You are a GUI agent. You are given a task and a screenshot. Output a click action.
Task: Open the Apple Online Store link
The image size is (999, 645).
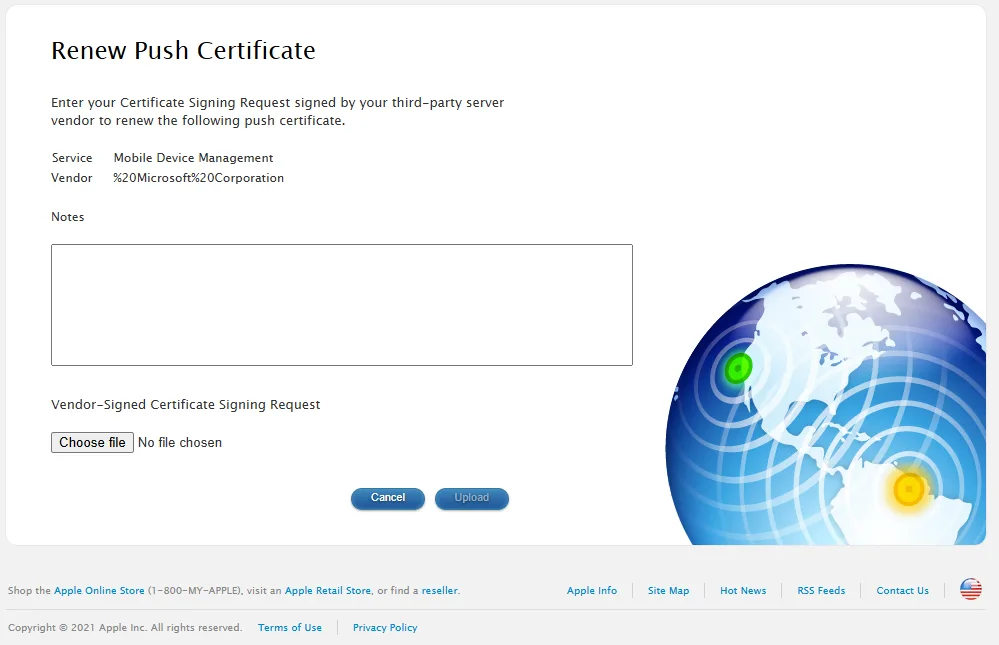[99, 591]
